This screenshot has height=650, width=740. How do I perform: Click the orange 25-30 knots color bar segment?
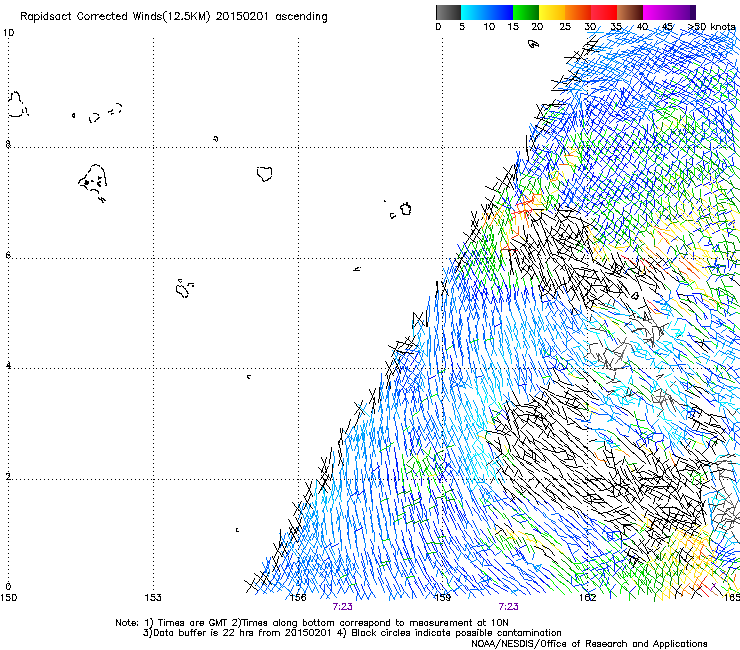[578, 12]
